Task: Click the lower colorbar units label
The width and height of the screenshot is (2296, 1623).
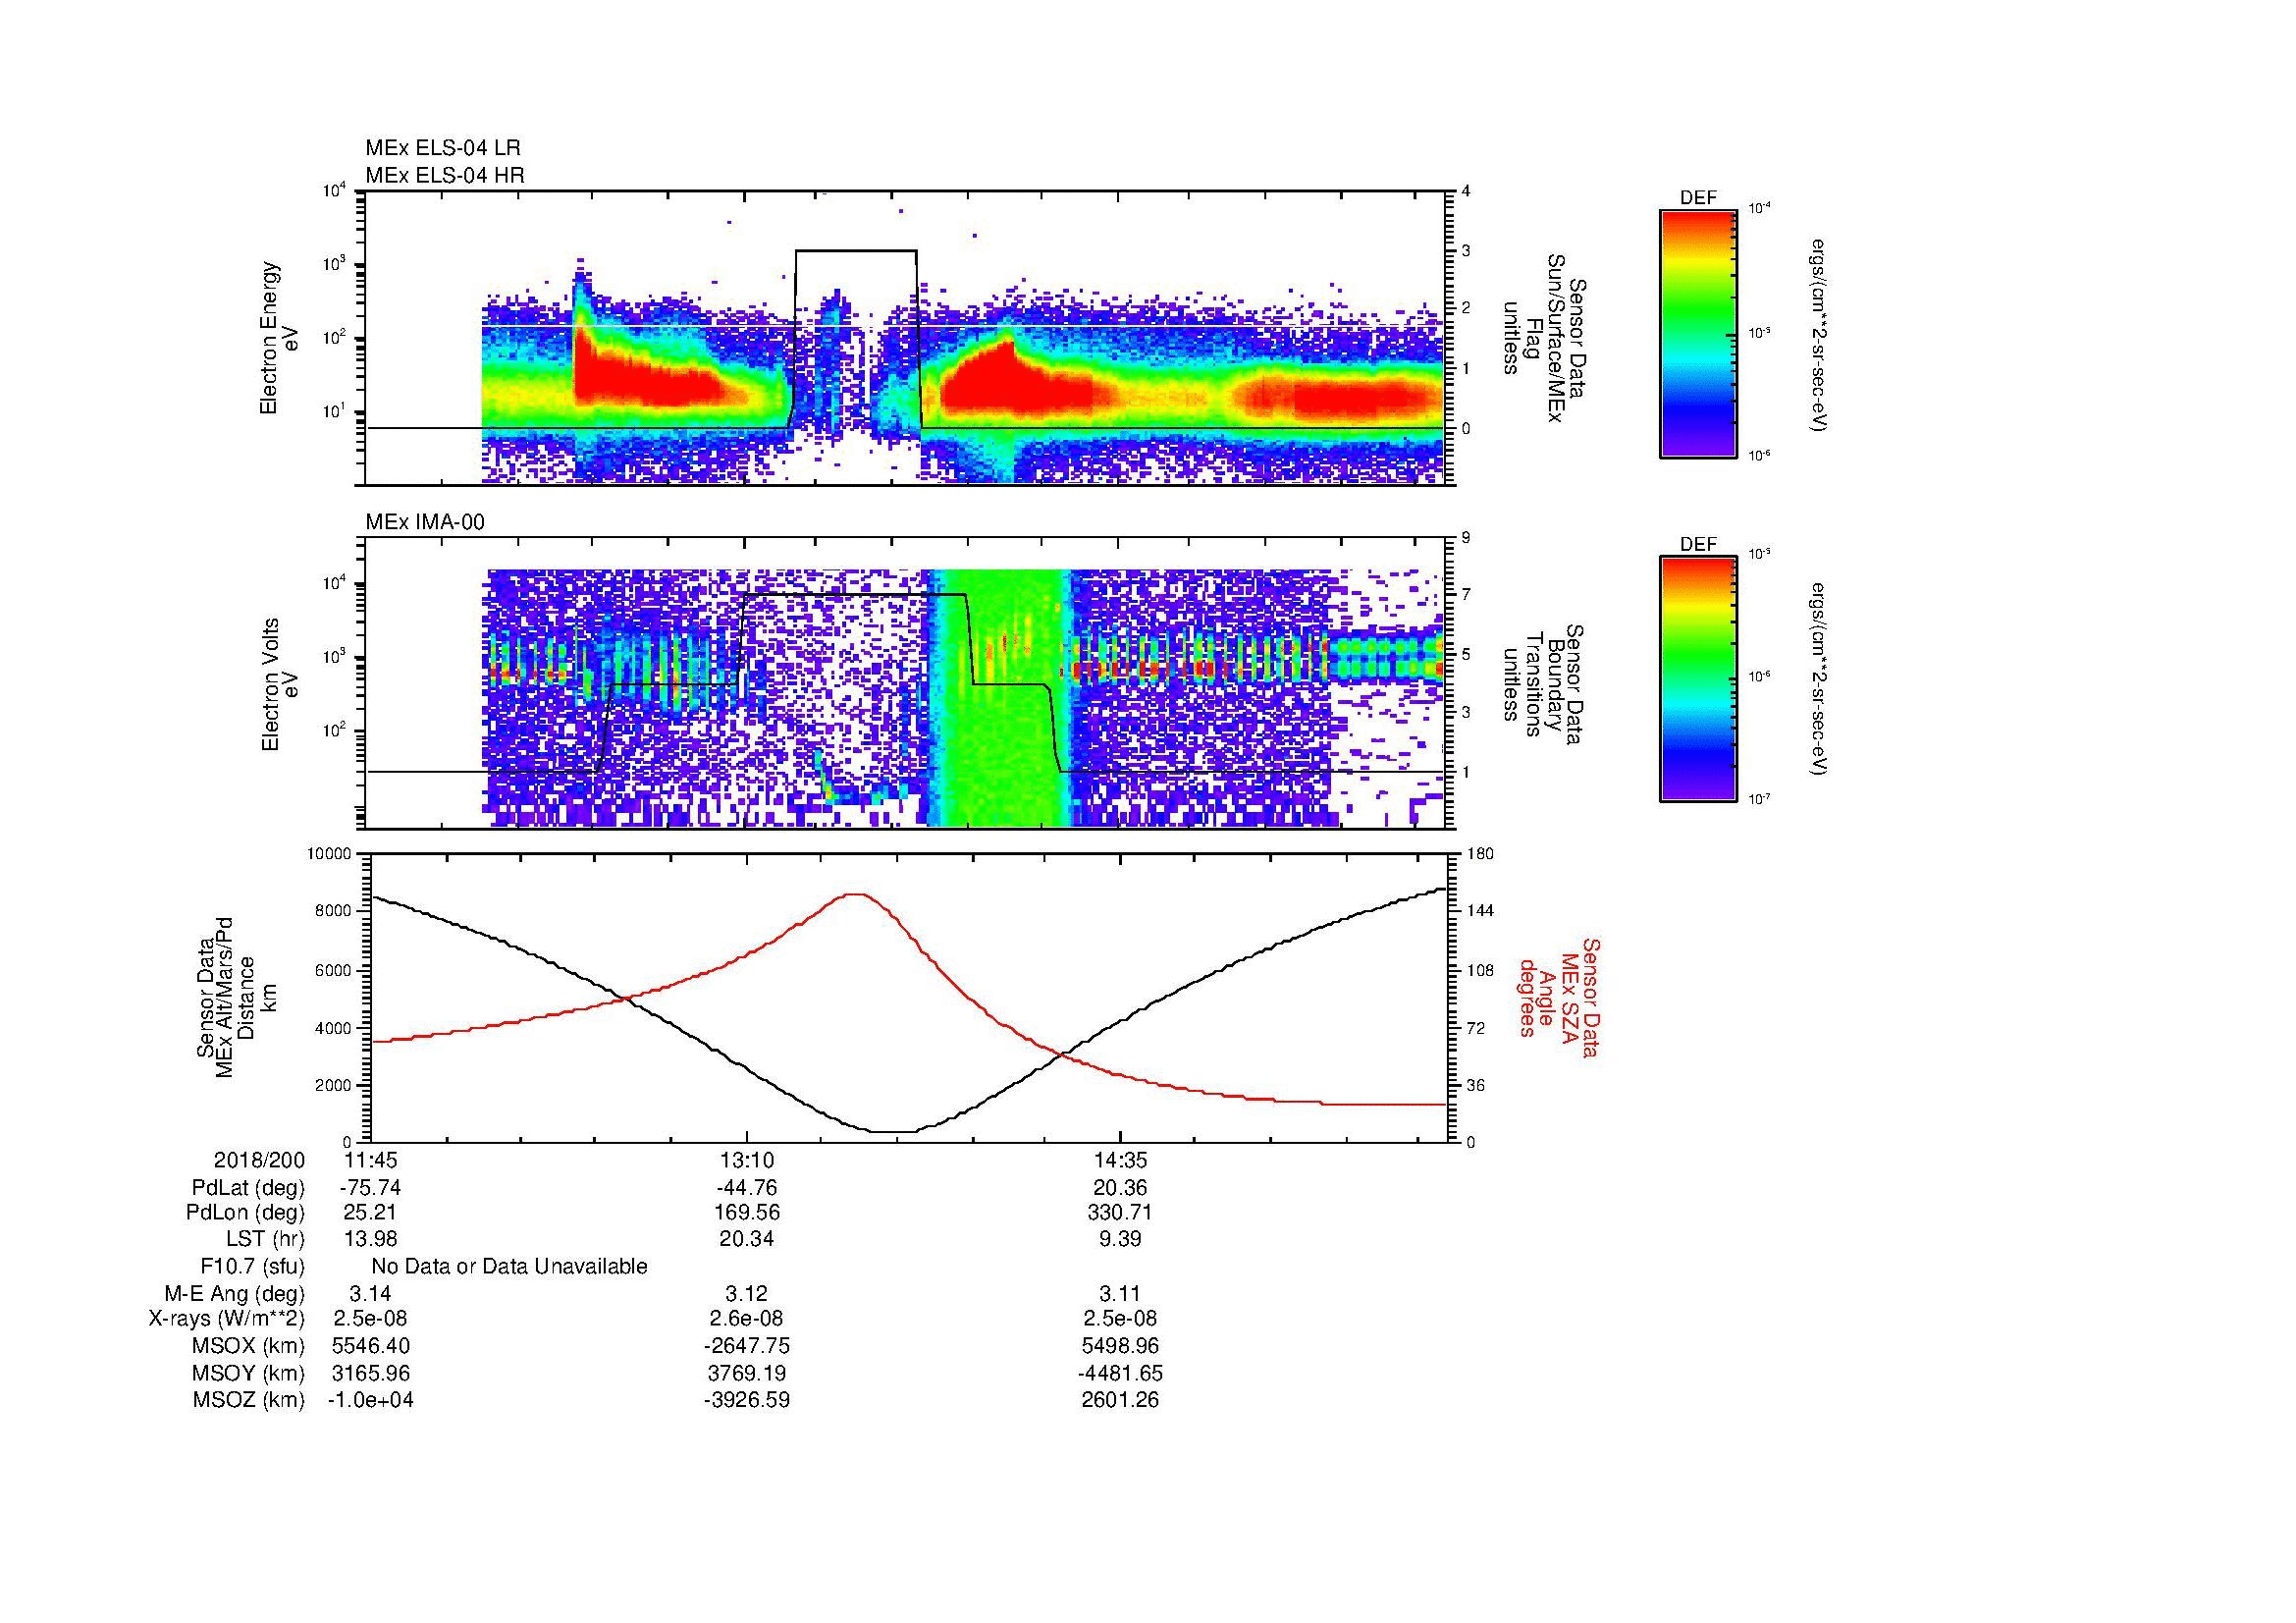Action: 1818,680
